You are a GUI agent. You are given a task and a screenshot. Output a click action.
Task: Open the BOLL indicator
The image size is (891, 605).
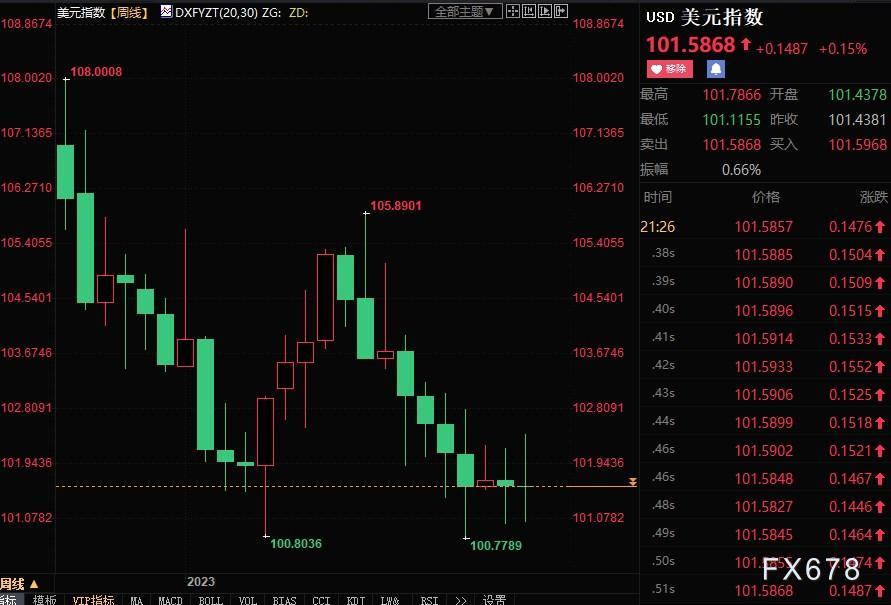(209, 600)
